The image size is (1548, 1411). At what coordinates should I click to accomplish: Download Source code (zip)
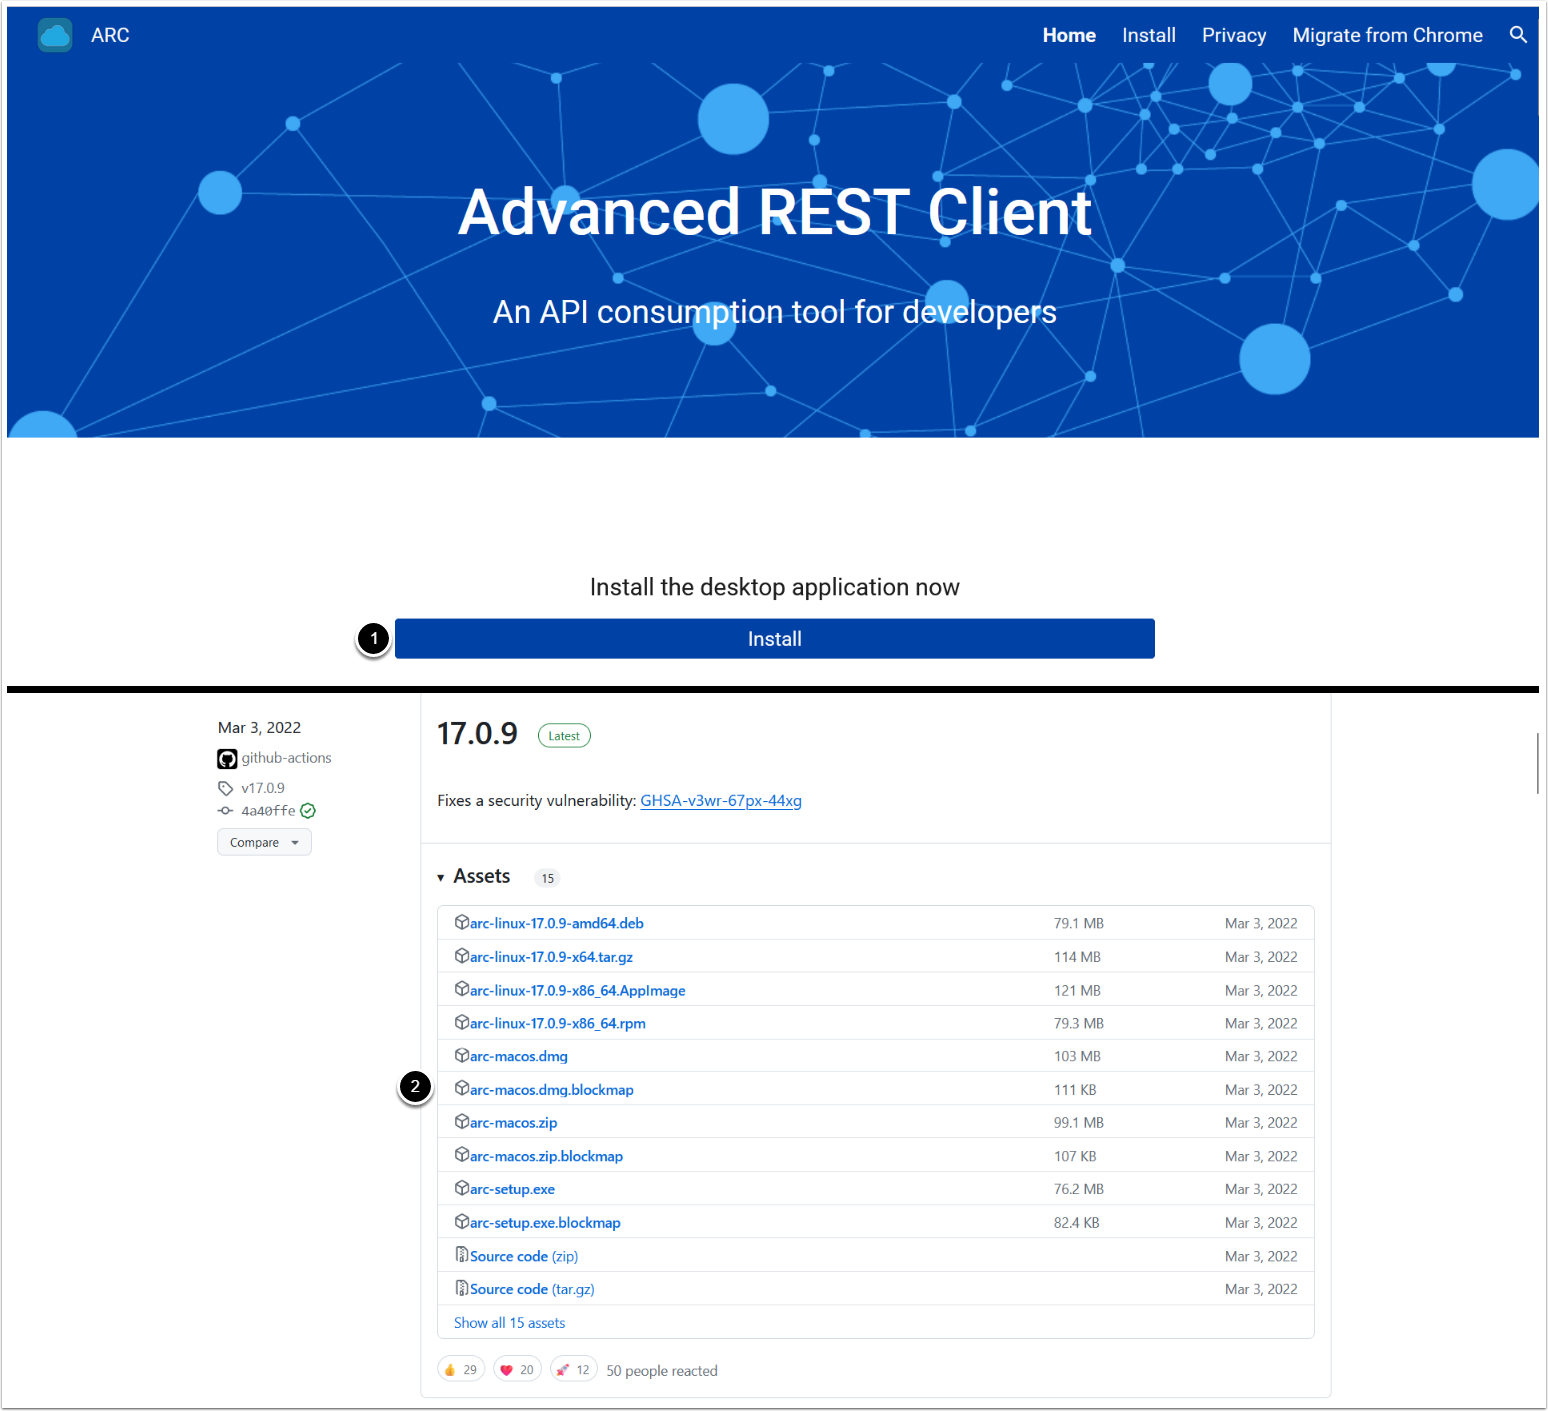tap(524, 1256)
